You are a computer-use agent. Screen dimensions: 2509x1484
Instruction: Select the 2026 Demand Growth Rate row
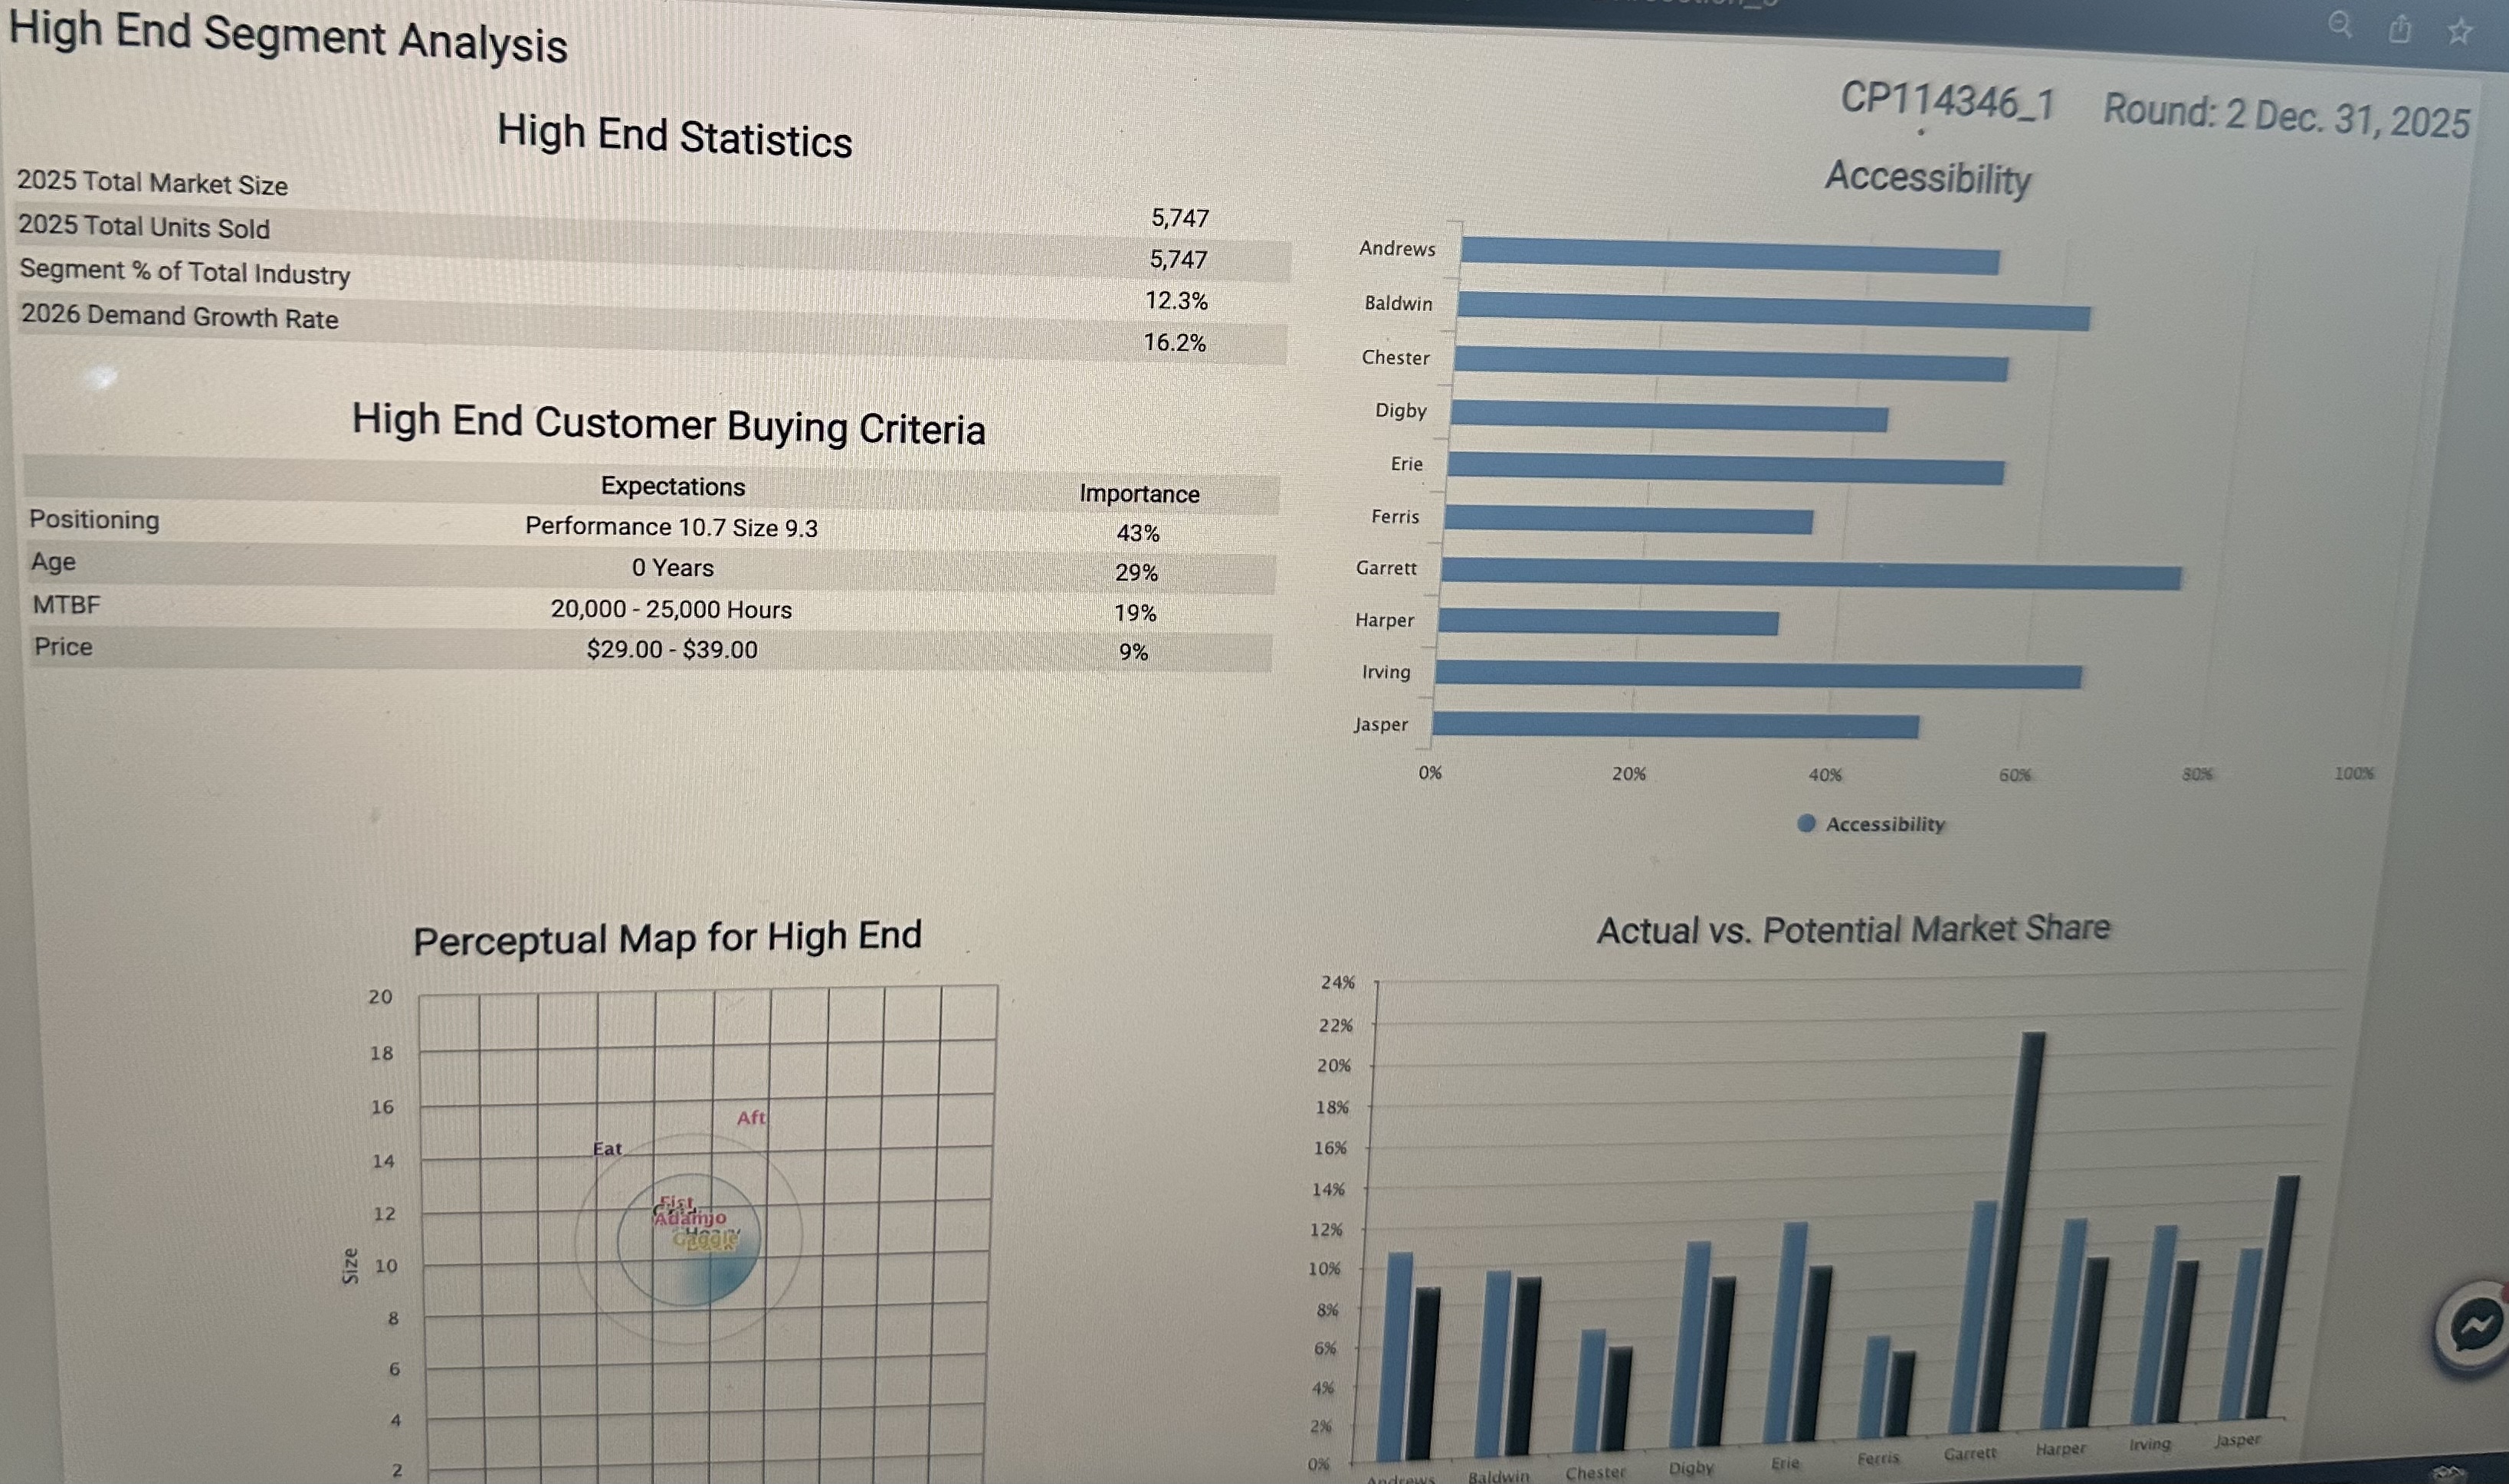coord(180,317)
